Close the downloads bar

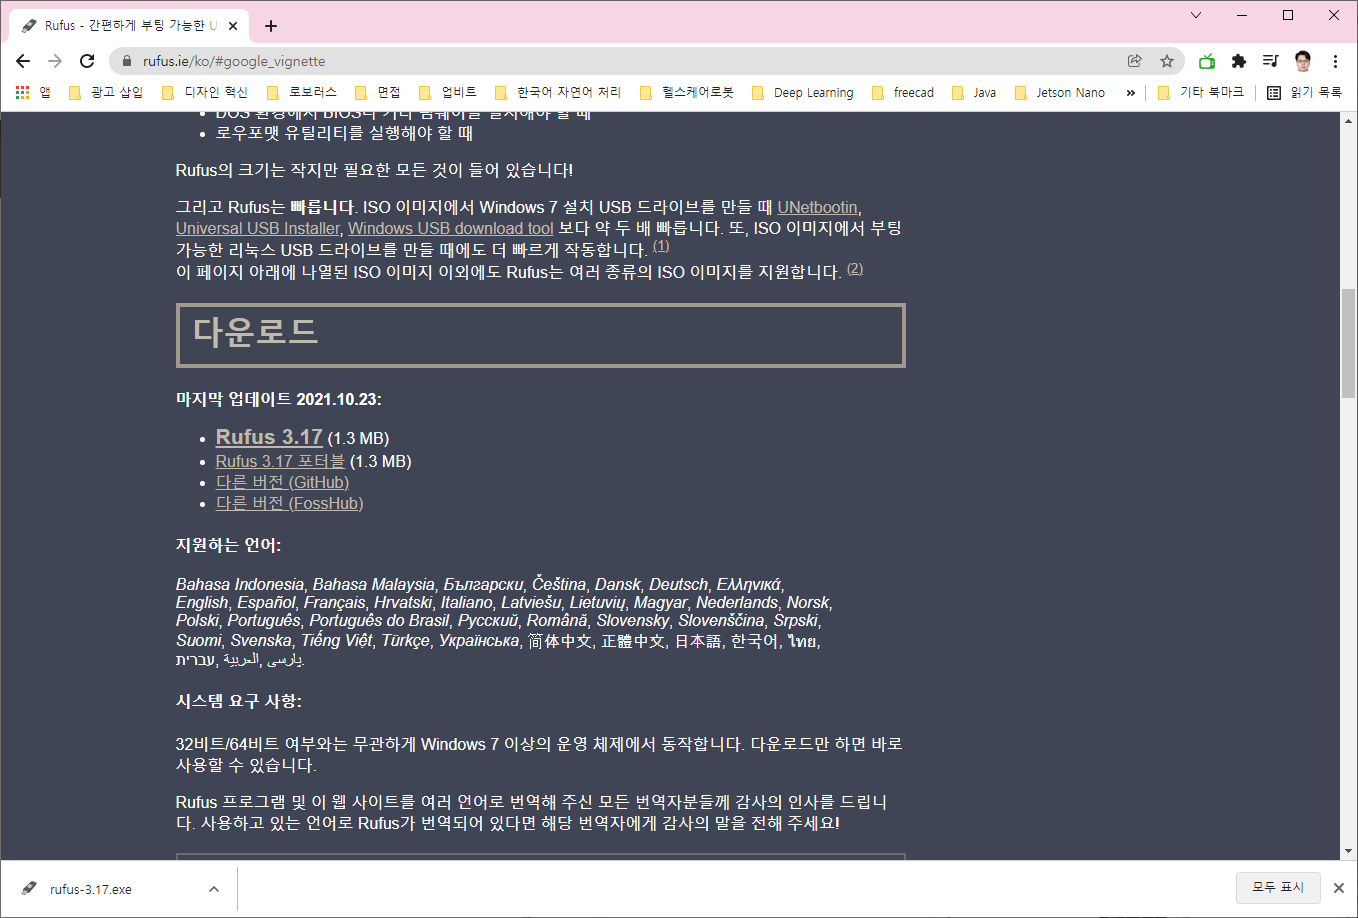point(1339,888)
